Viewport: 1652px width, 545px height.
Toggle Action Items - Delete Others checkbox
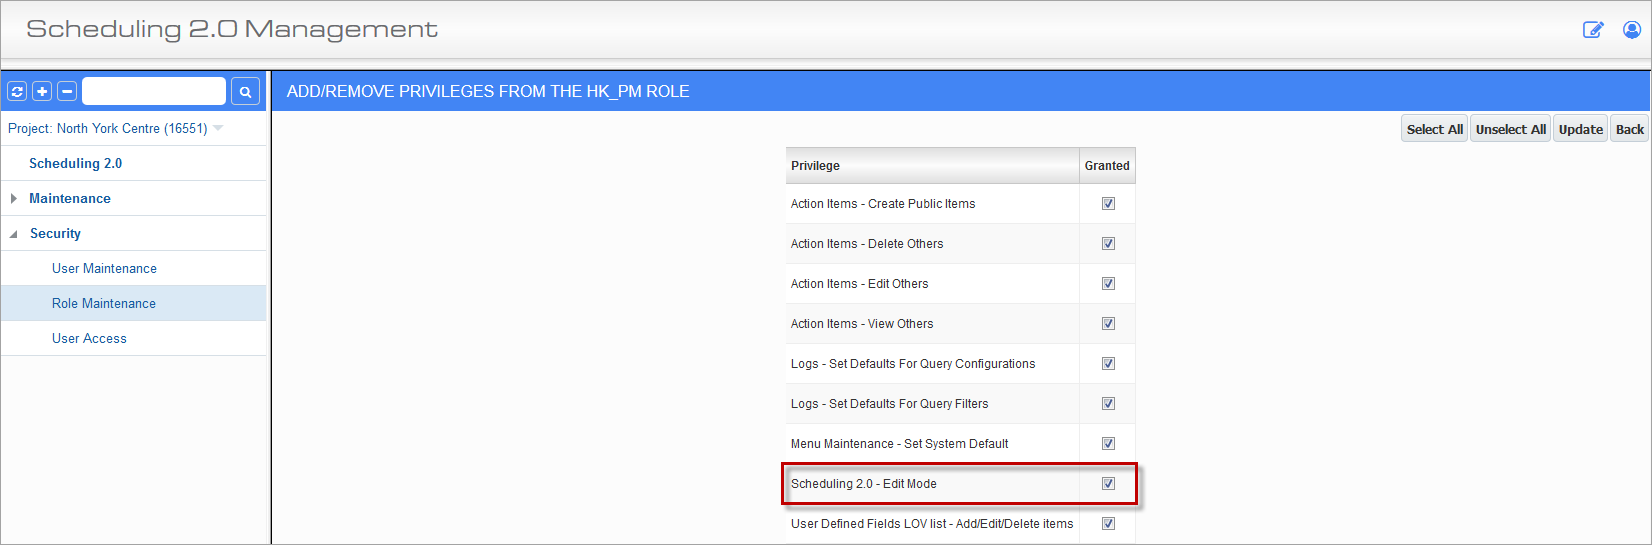pos(1108,243)
